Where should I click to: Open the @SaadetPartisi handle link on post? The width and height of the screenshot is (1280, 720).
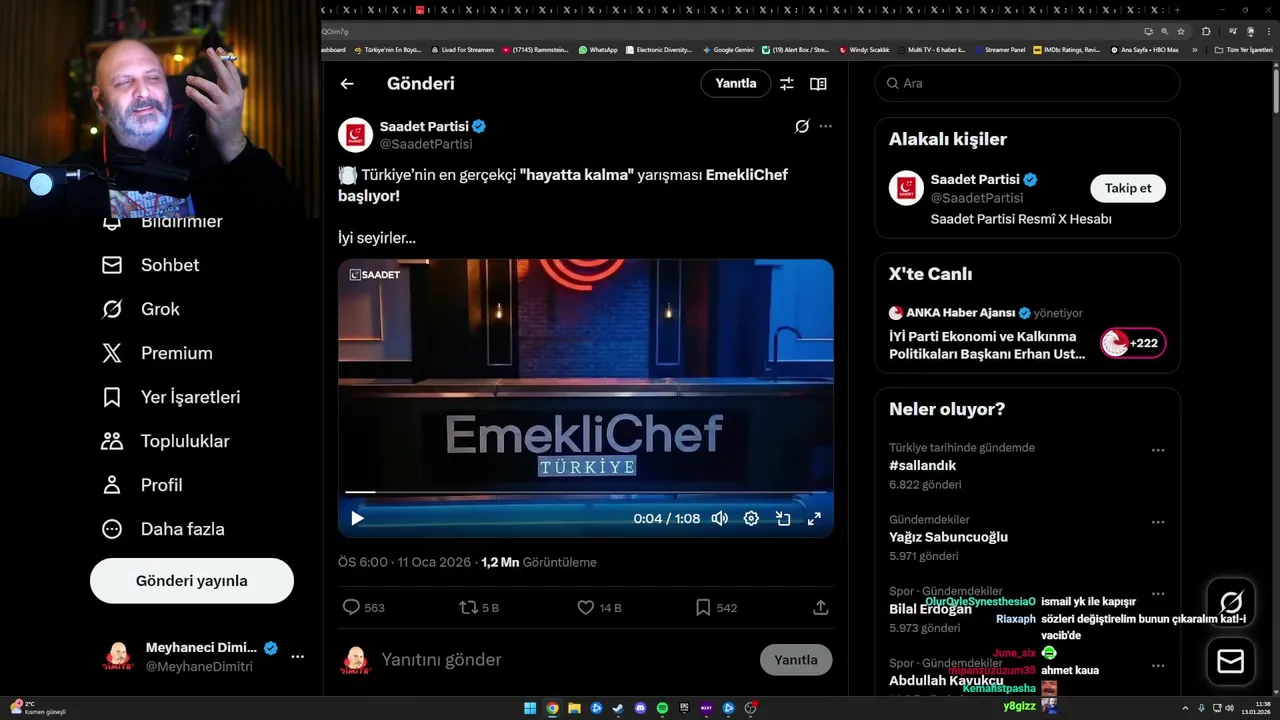coord(426,144)
